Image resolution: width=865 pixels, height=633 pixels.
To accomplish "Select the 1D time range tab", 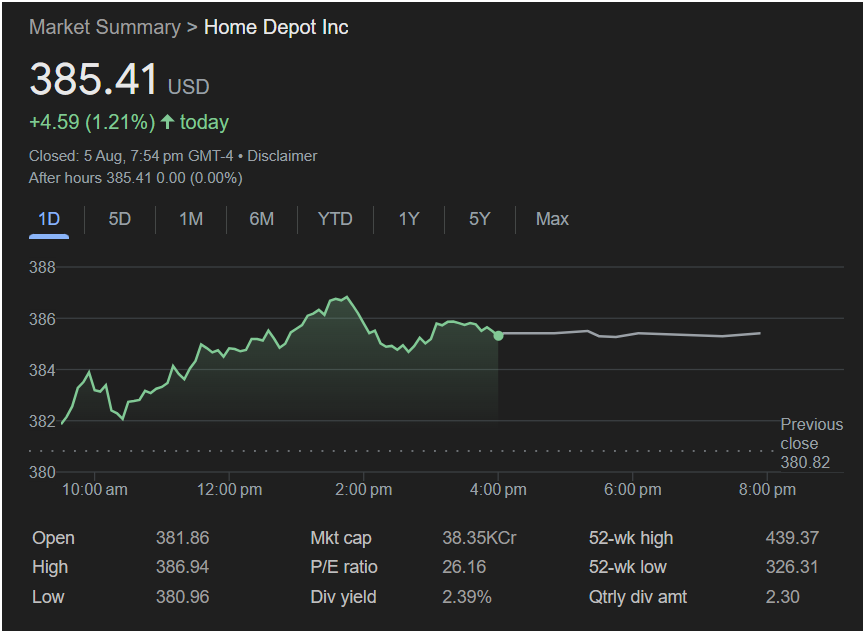I will click(x=49, y=219).
